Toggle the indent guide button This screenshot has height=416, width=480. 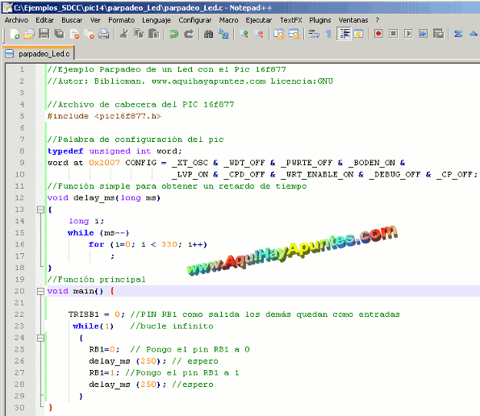pos(344,34)
